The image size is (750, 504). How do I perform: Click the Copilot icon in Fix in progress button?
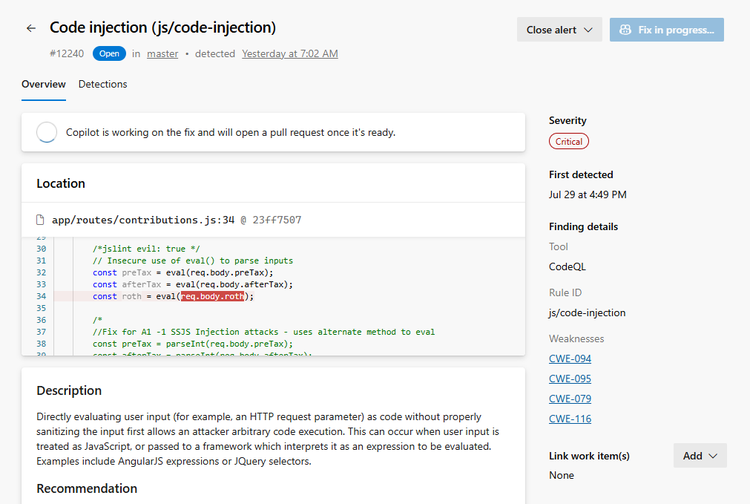point(625,30)
